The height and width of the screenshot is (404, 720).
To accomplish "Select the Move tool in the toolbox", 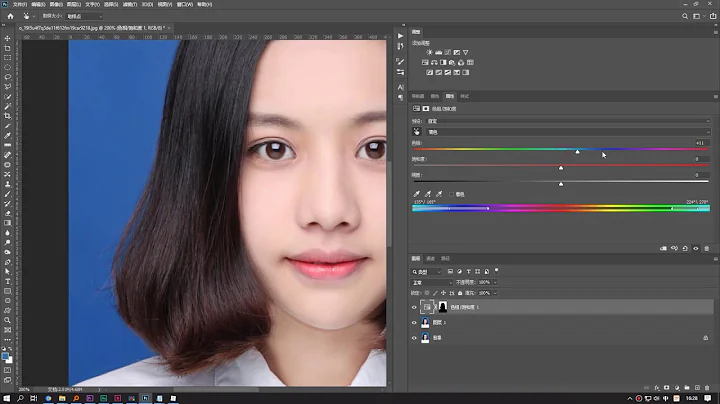I will pyautogui.click(x=7, y=39).
